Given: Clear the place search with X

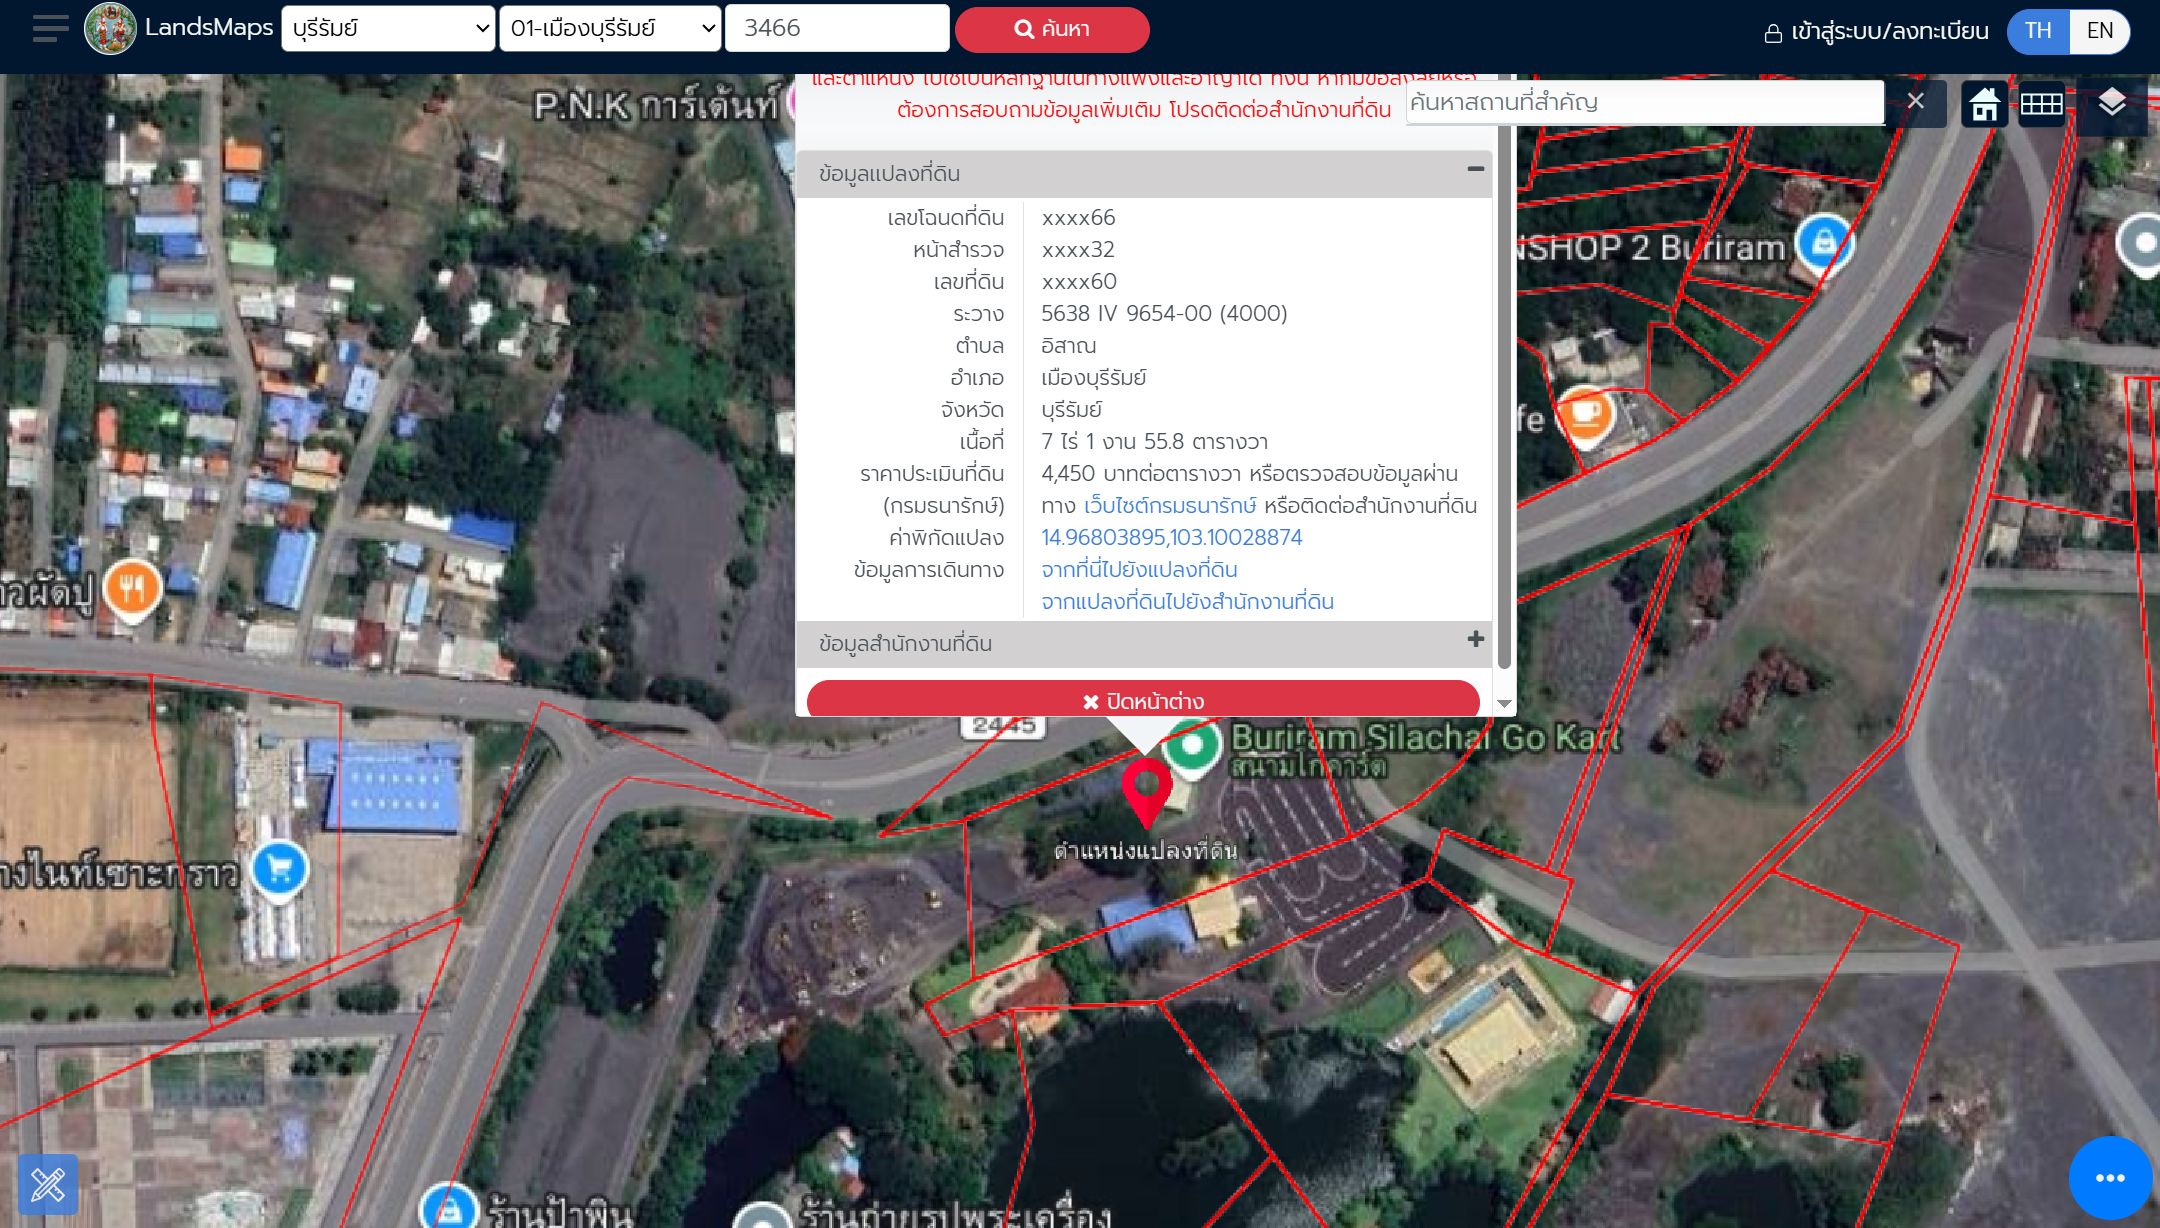Looking at the screenshot, I should click(1915, 101).
